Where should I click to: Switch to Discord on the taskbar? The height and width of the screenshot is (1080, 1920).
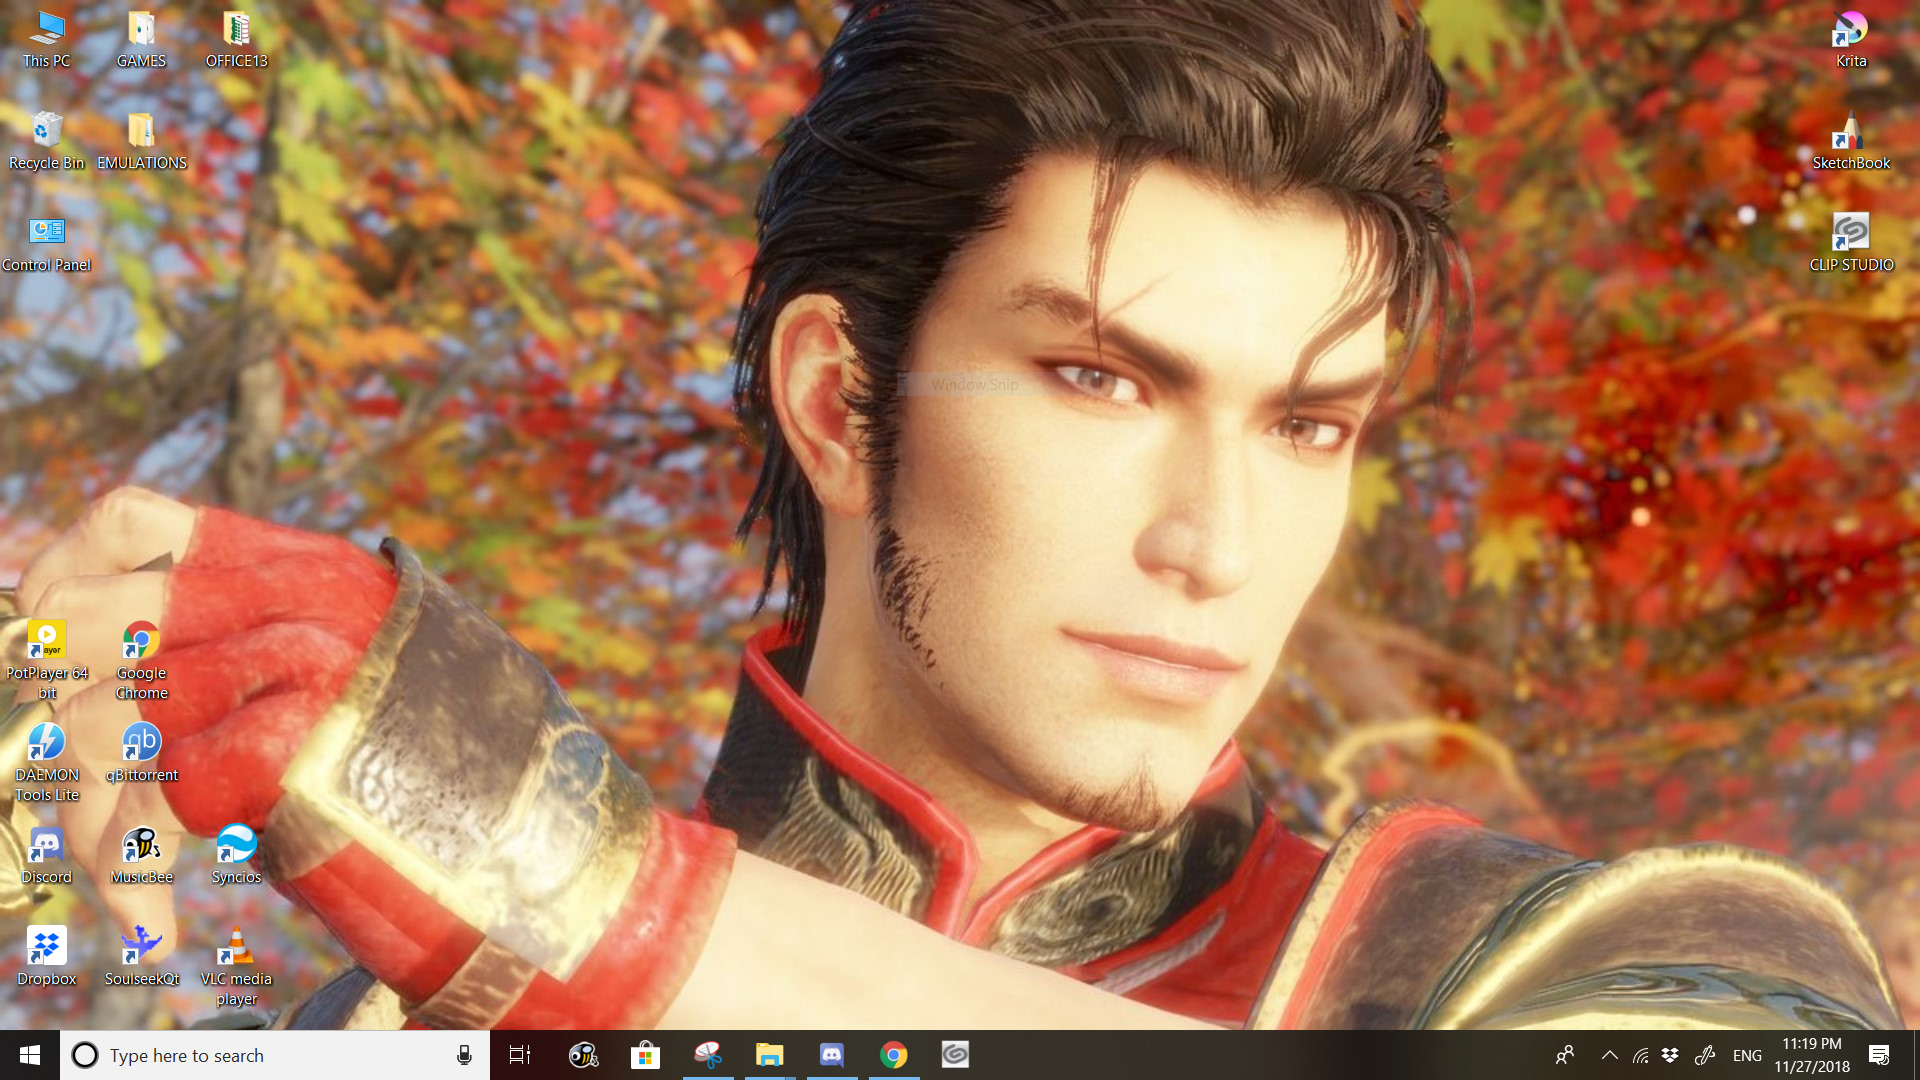pyautogui.click(x=832, y=1055)
